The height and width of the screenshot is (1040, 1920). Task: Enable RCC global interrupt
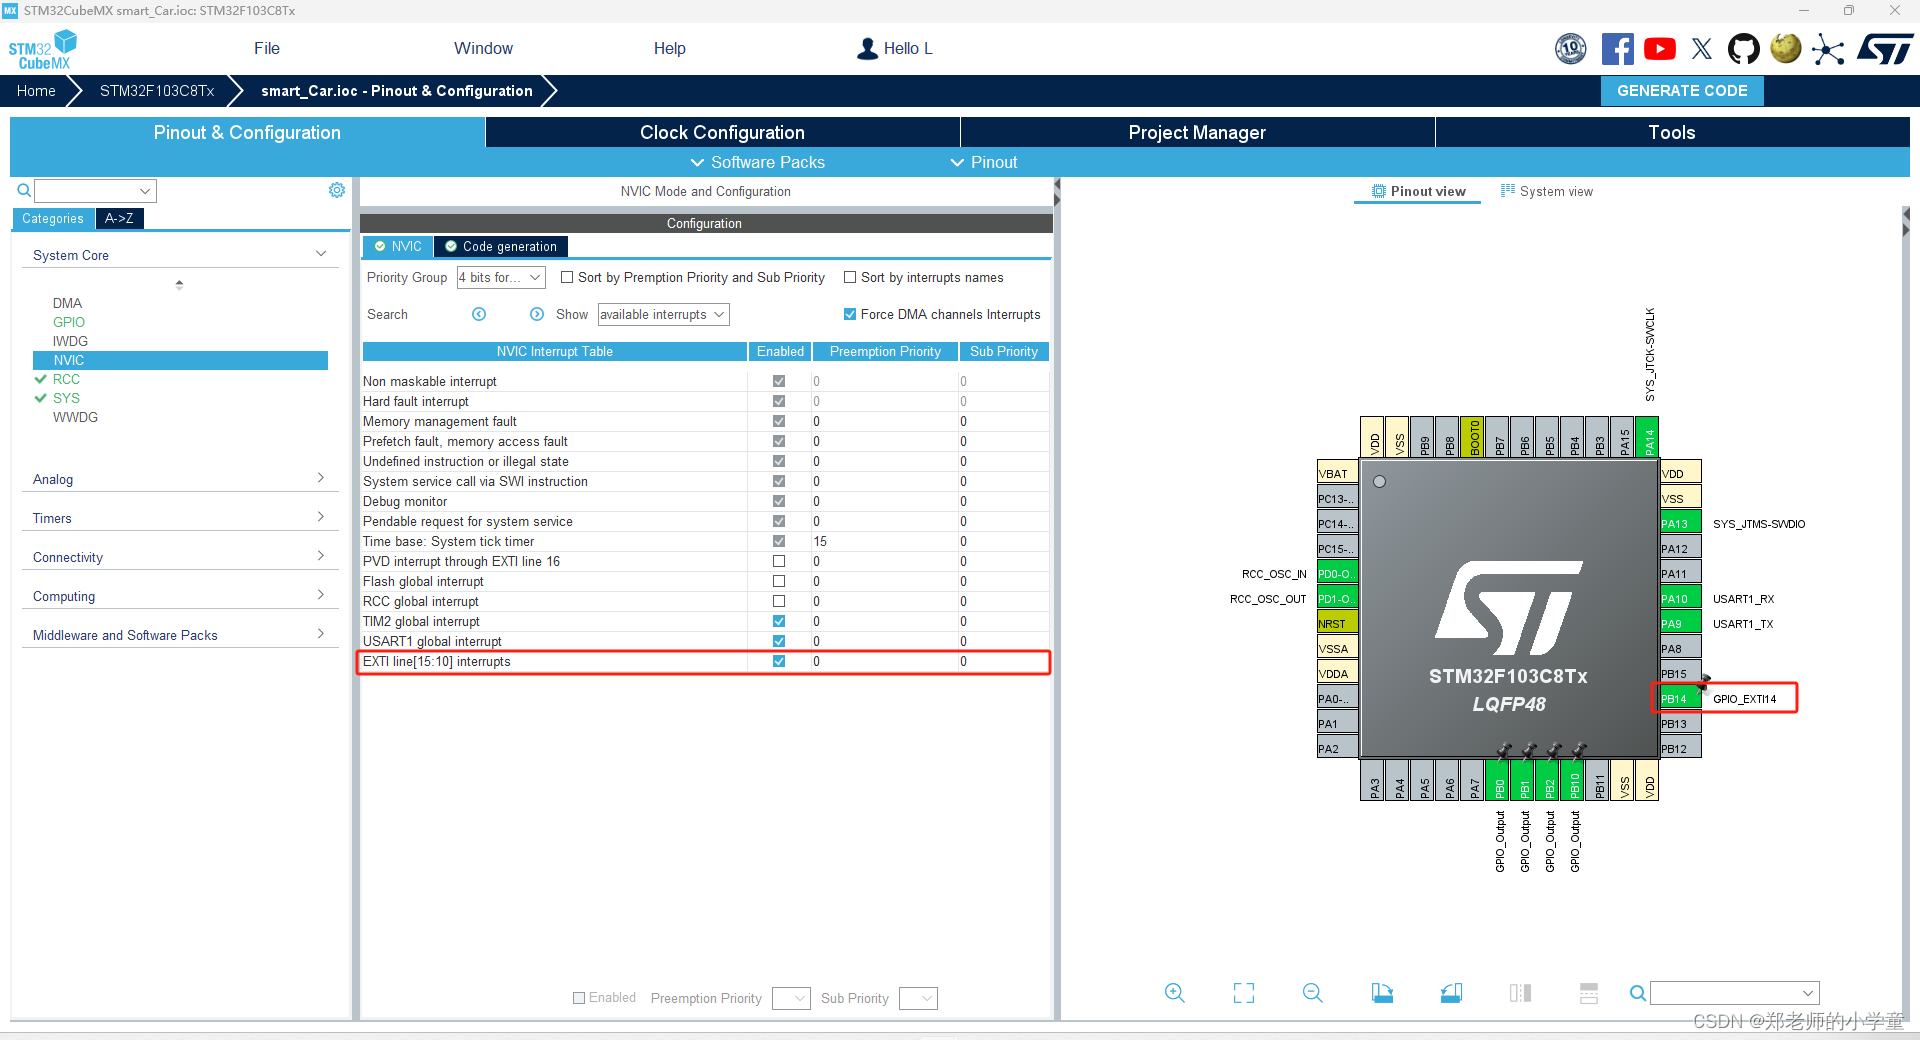[779, 601]
